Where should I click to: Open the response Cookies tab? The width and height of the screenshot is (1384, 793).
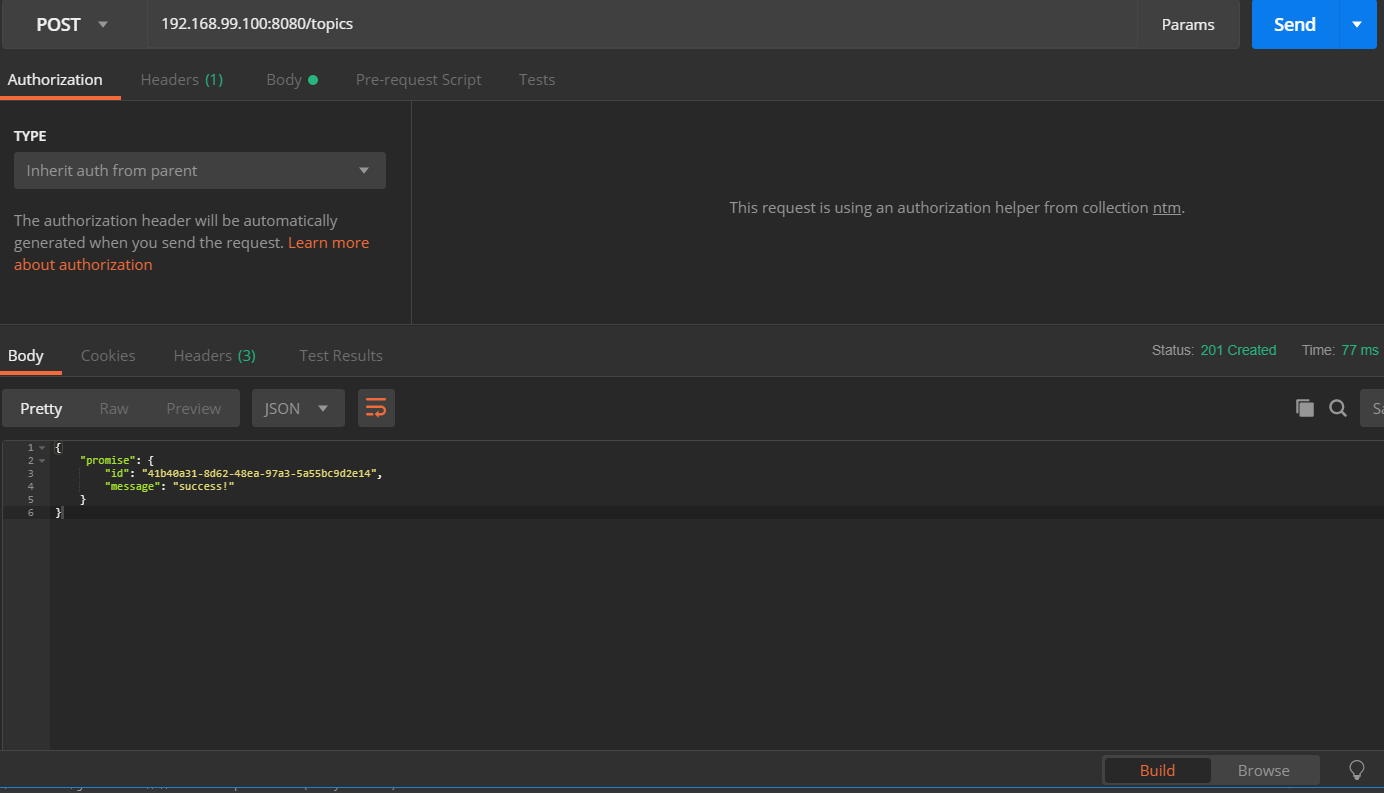pyautogui.click(x=108, y=356)
